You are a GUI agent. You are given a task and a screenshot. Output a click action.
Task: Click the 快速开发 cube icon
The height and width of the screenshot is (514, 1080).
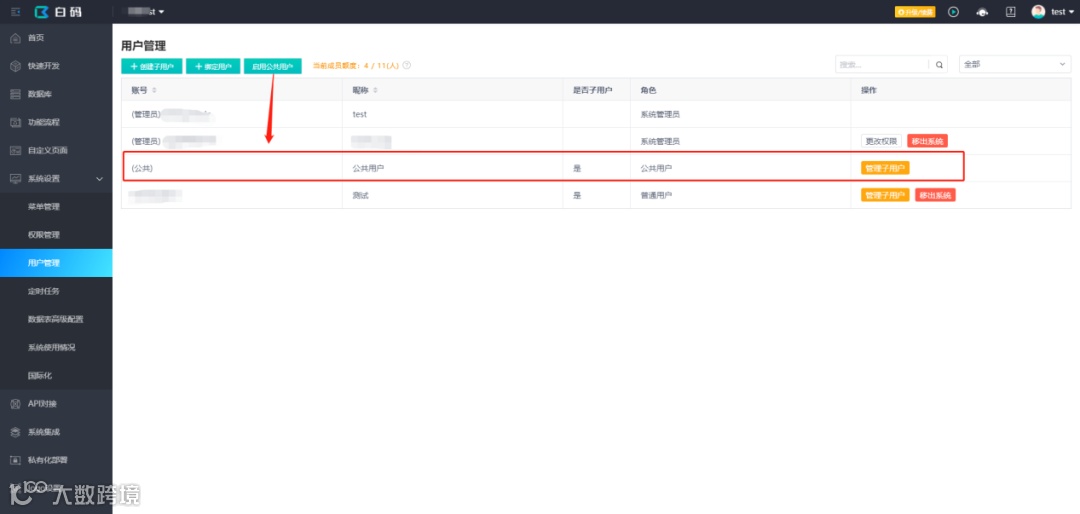point(16,66)
